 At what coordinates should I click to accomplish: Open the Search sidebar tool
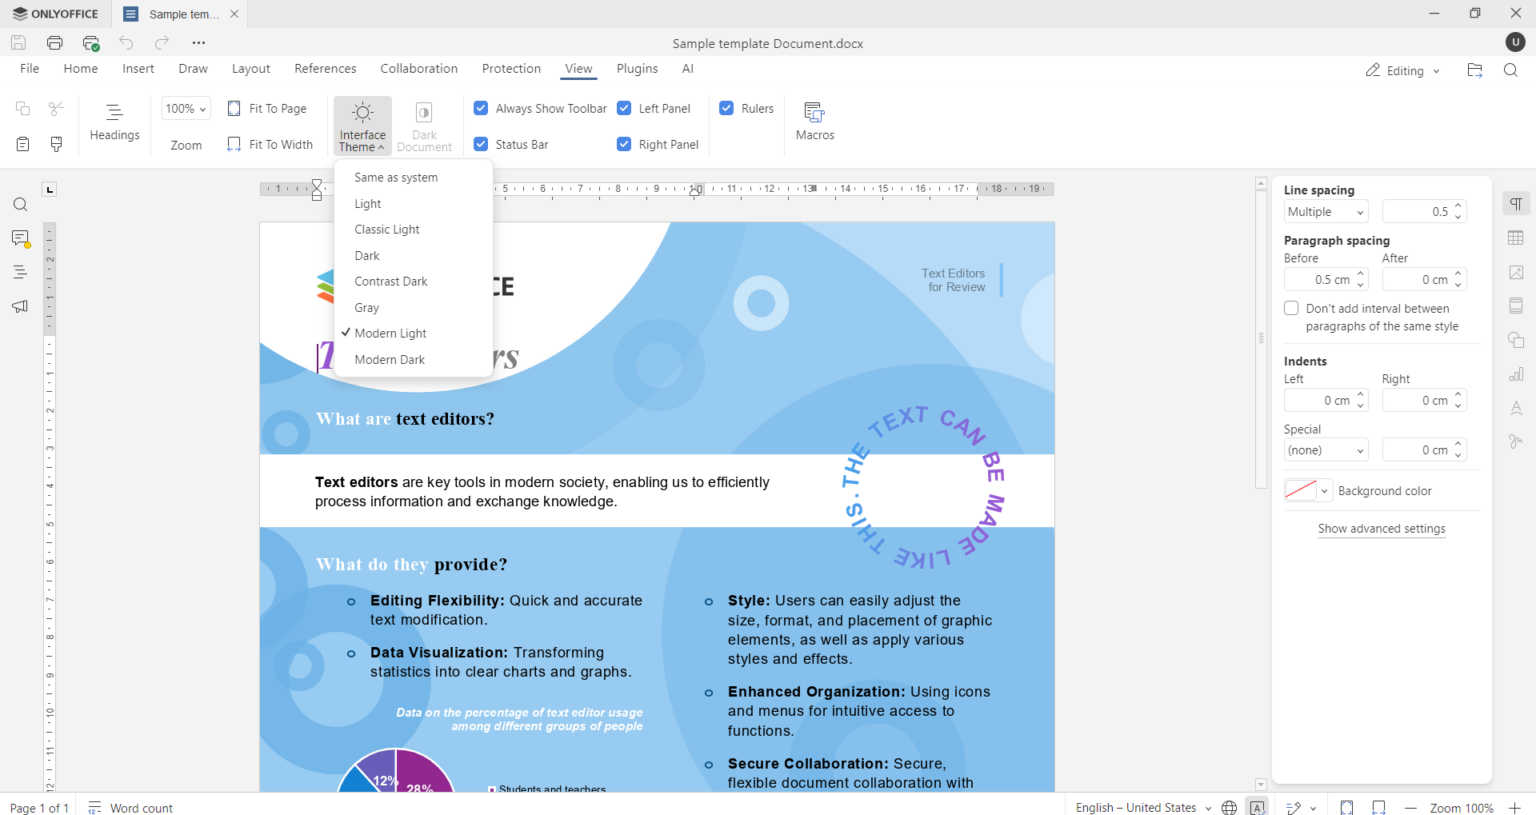[x=20, y=204]
